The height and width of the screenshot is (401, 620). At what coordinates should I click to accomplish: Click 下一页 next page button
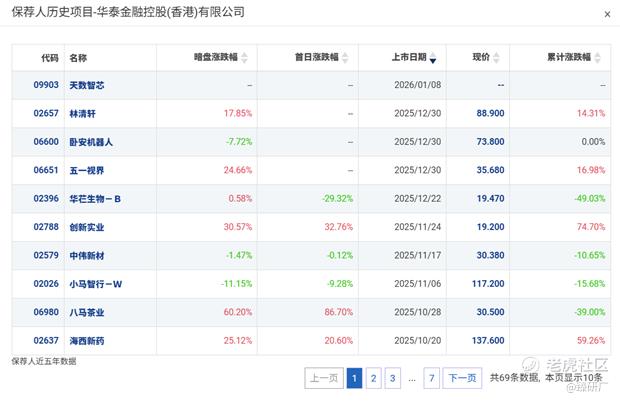click(x=462, y=378)
